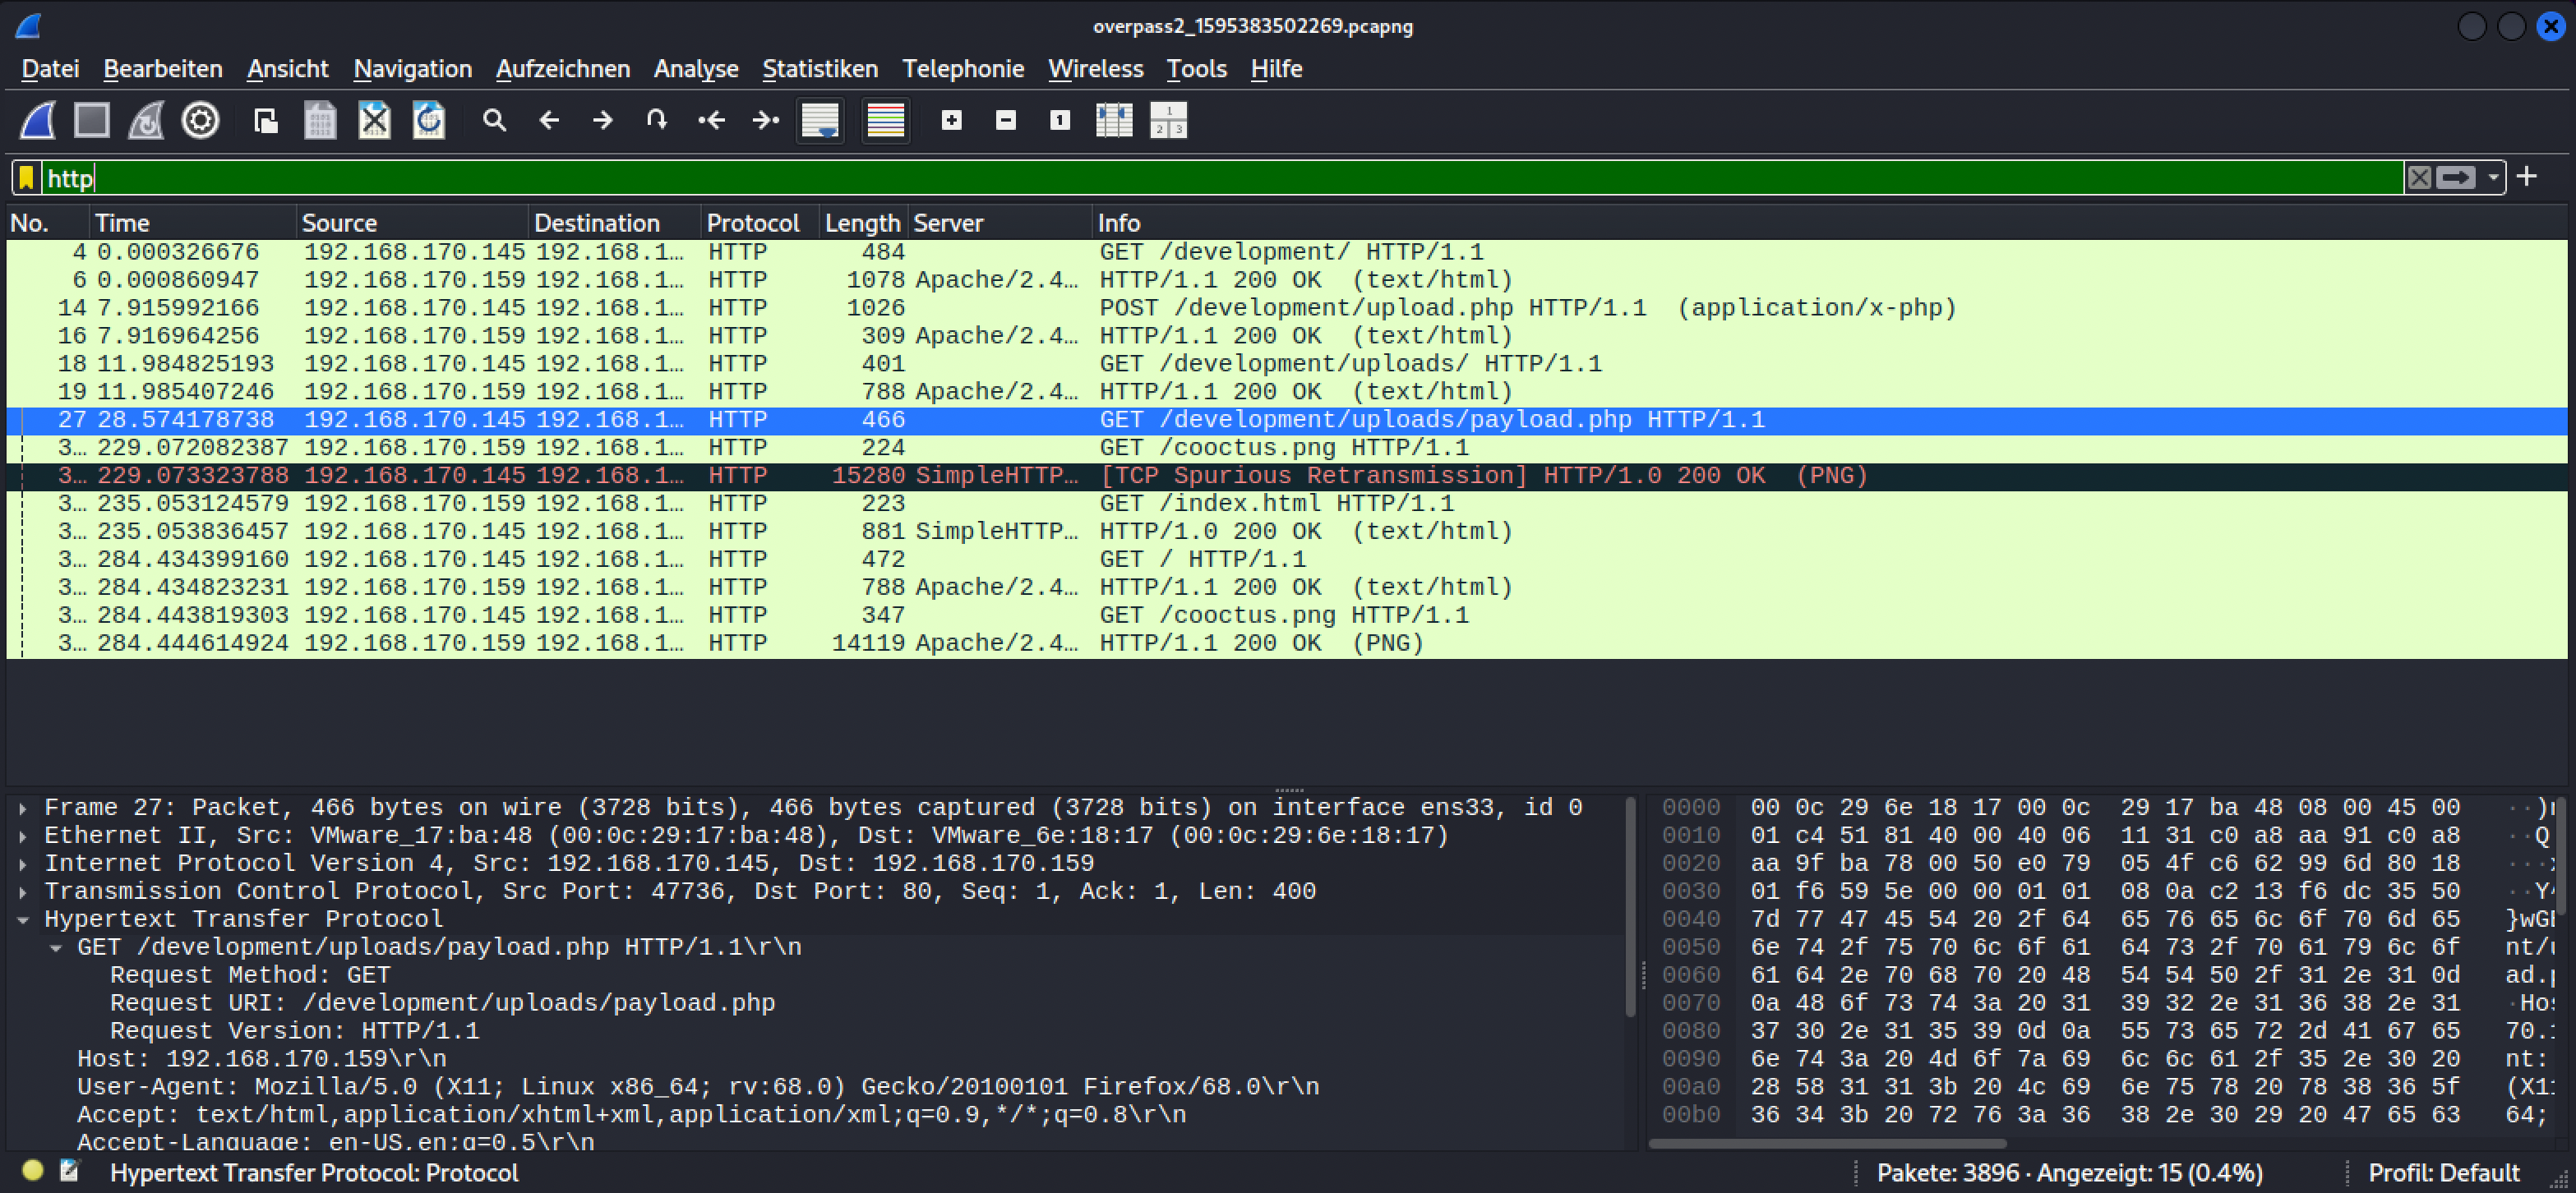
Task: Open recent display filter dropdown
Action: click(2493, 178)
